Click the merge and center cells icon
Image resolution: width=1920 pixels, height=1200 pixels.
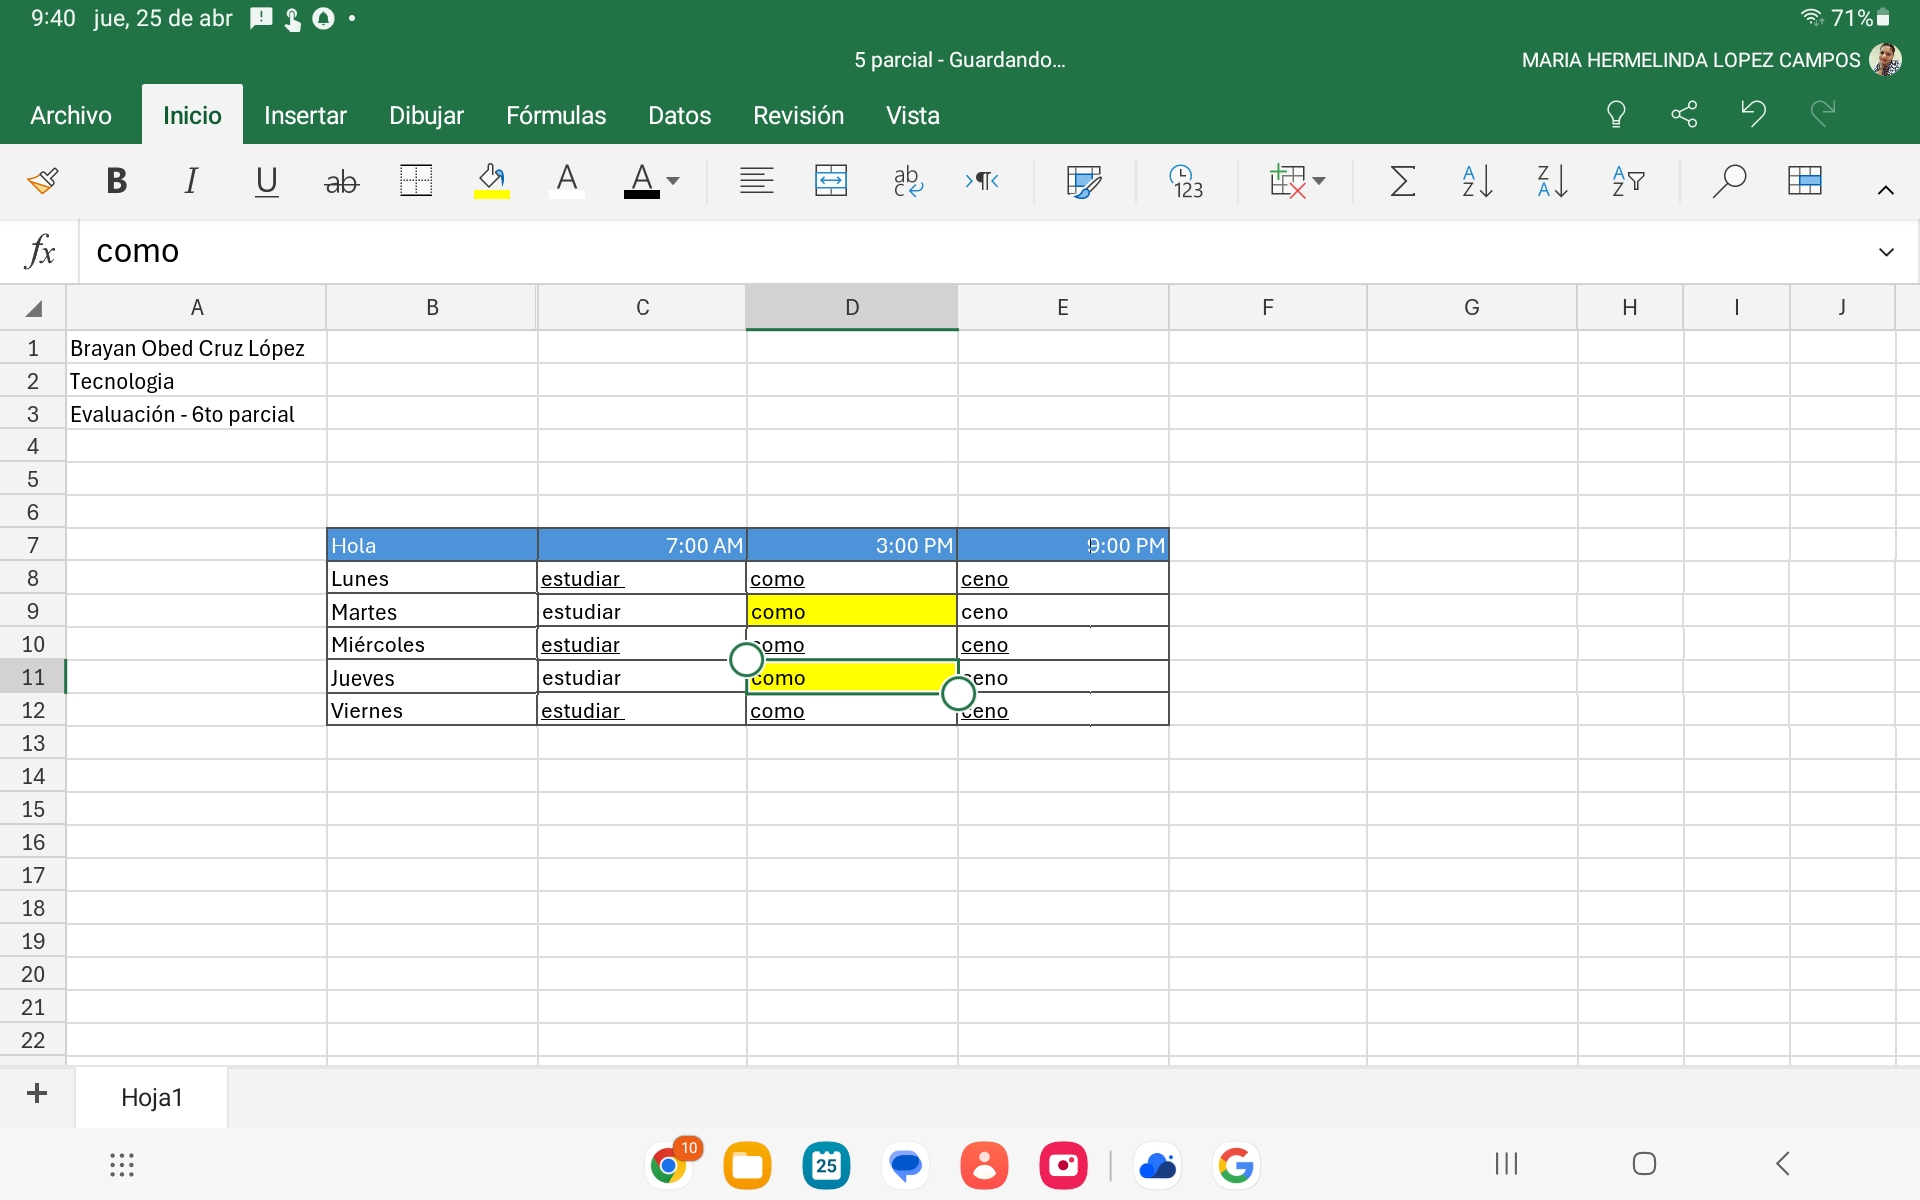831,181
